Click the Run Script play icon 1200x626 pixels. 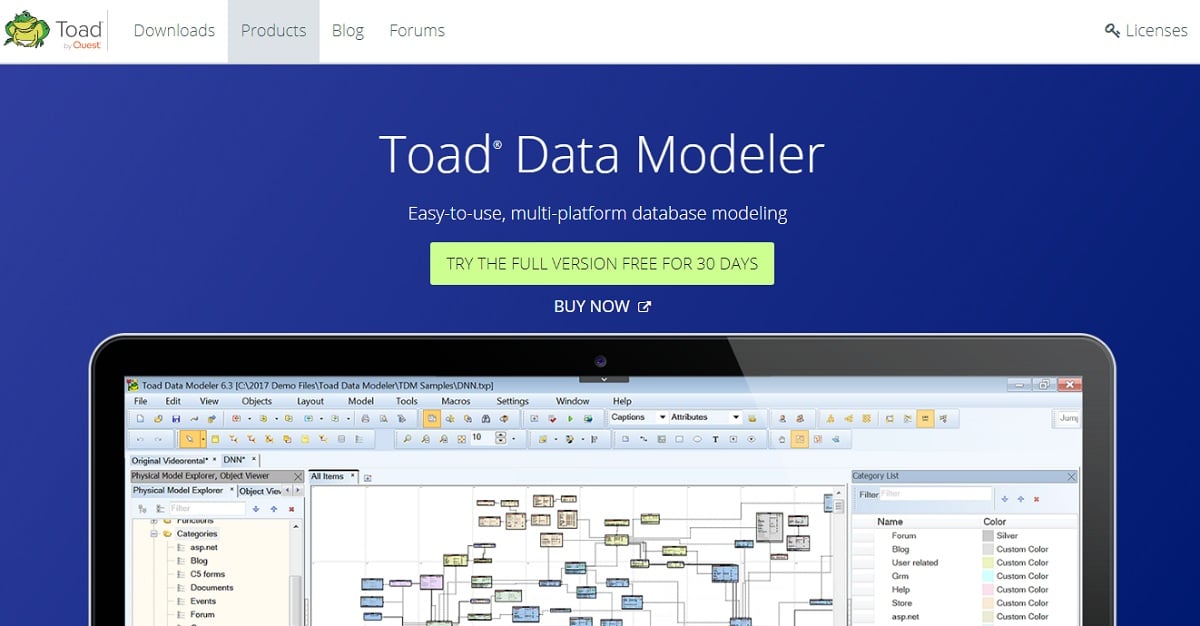[x=569, y=417]
